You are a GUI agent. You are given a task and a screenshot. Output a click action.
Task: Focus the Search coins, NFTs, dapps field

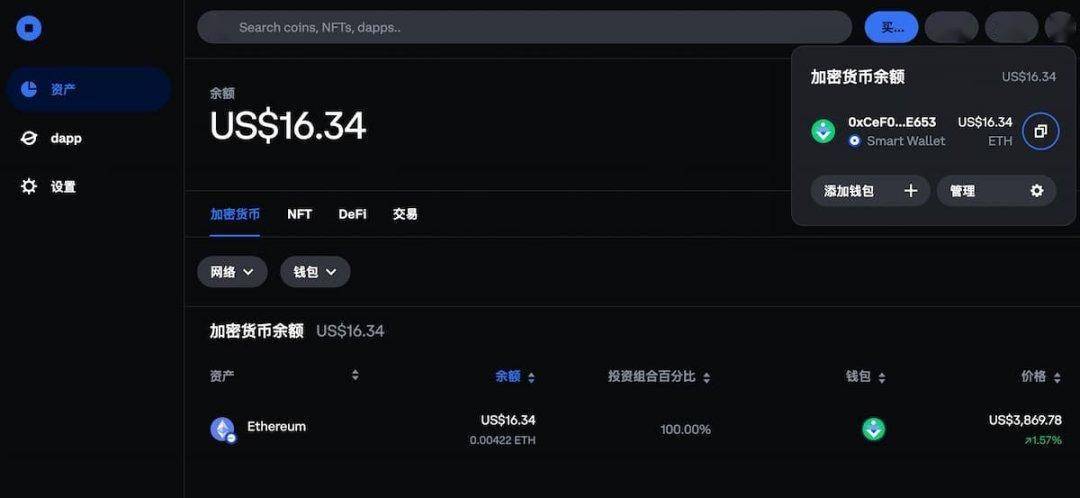524,28
